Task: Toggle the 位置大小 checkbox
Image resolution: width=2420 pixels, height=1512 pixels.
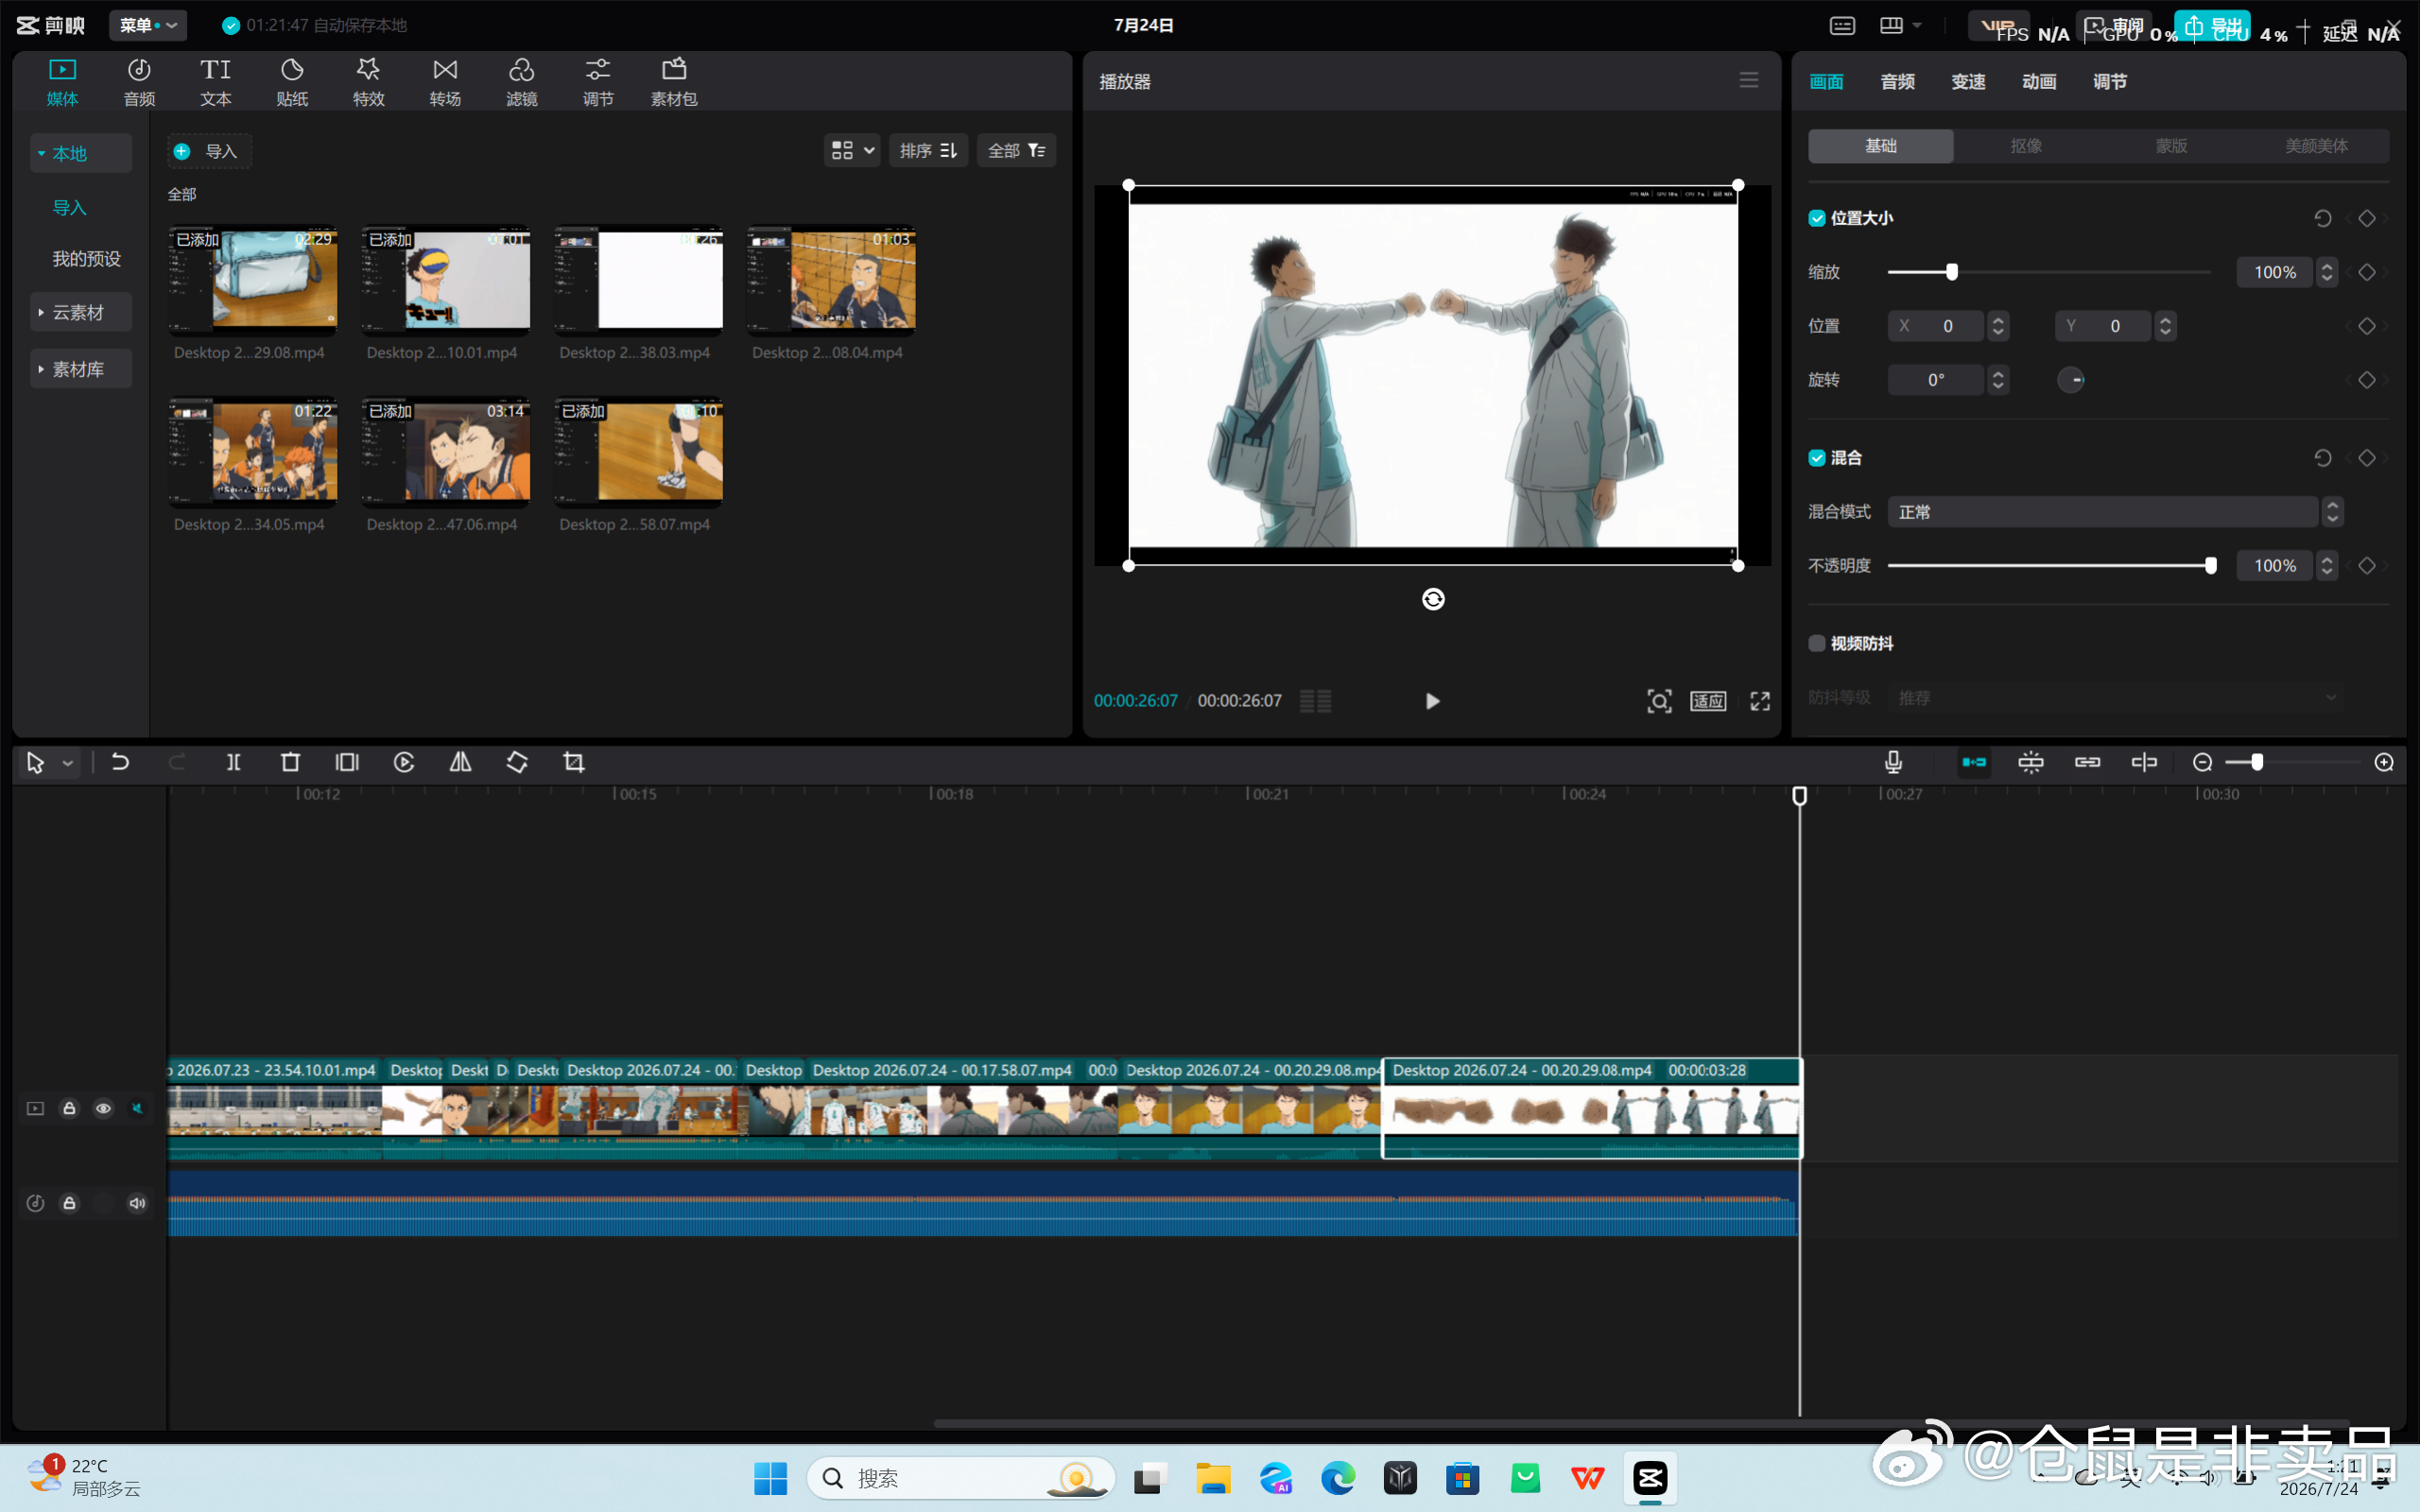Action: (x=1817, y=218)
